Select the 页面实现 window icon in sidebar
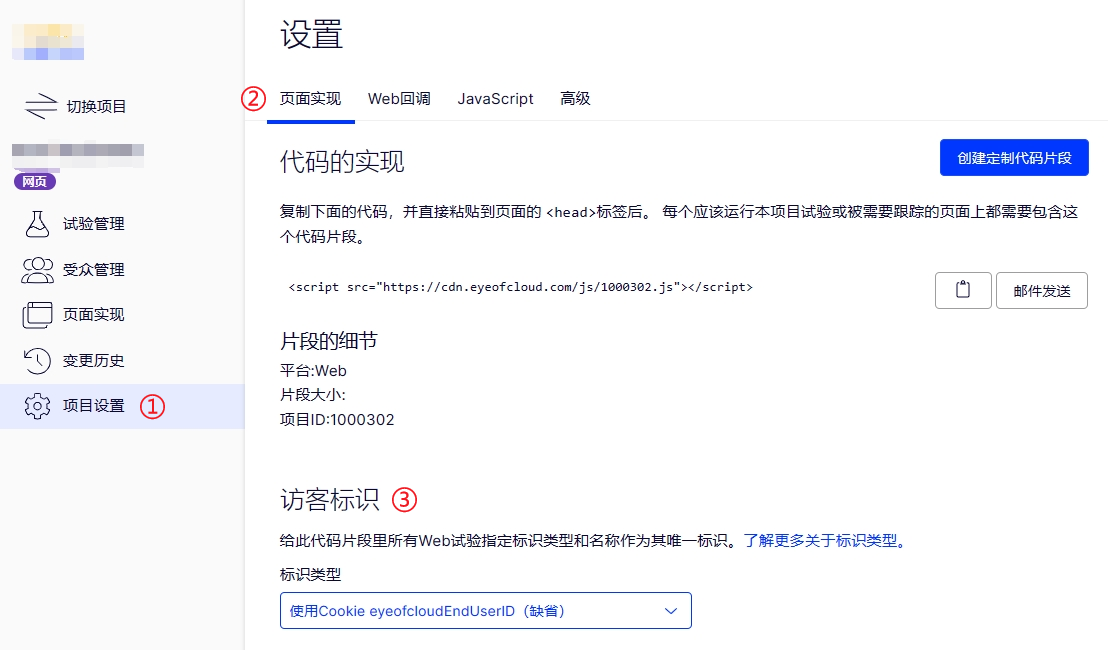The height and width of the screenshot is (650, 1108). tap(37, 315)
